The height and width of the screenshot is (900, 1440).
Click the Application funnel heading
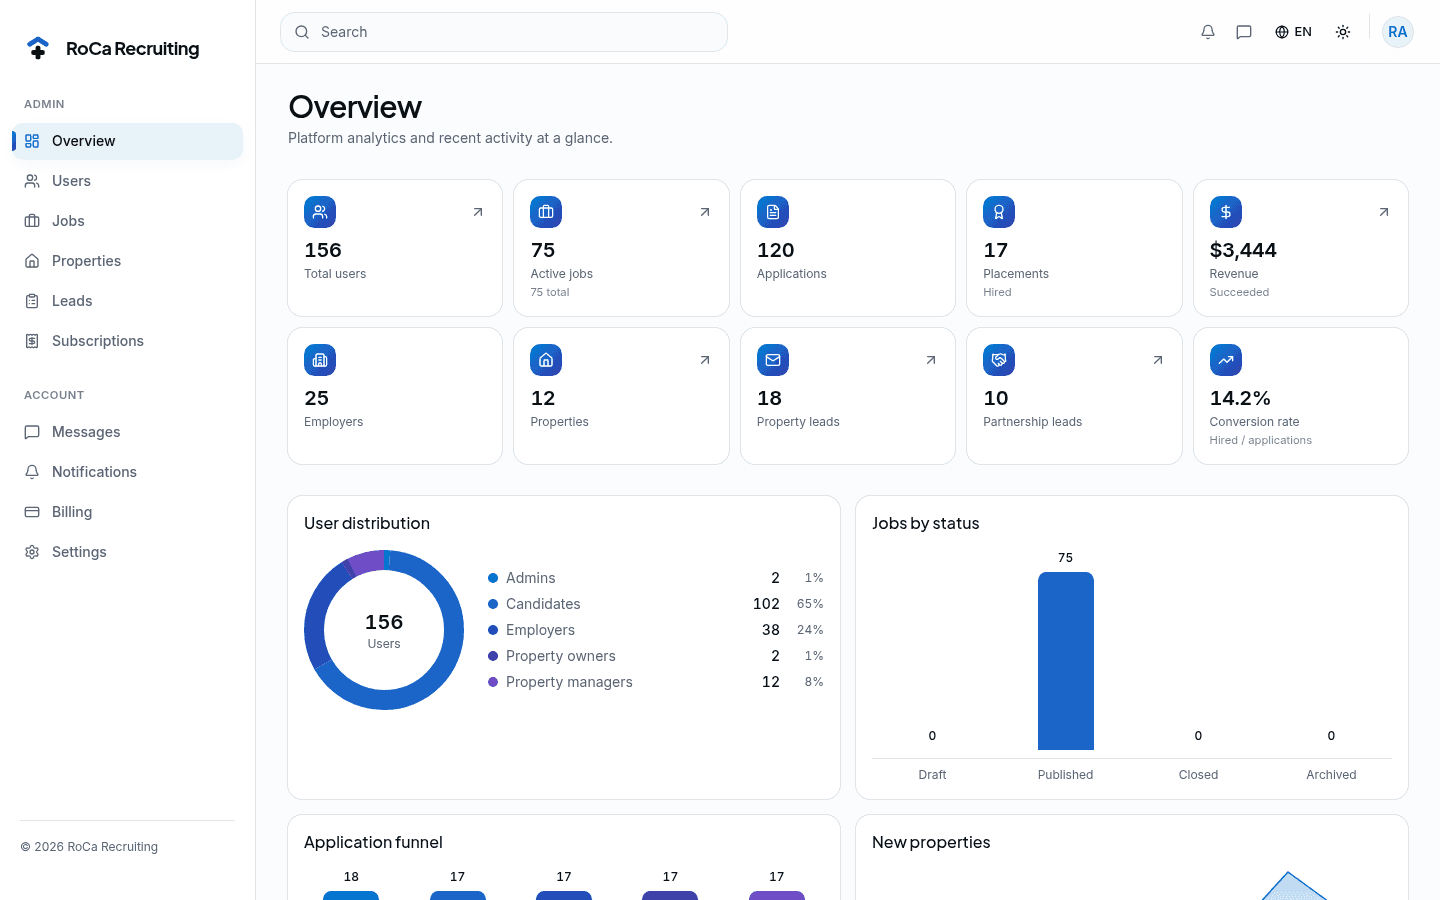pos(373,842)
